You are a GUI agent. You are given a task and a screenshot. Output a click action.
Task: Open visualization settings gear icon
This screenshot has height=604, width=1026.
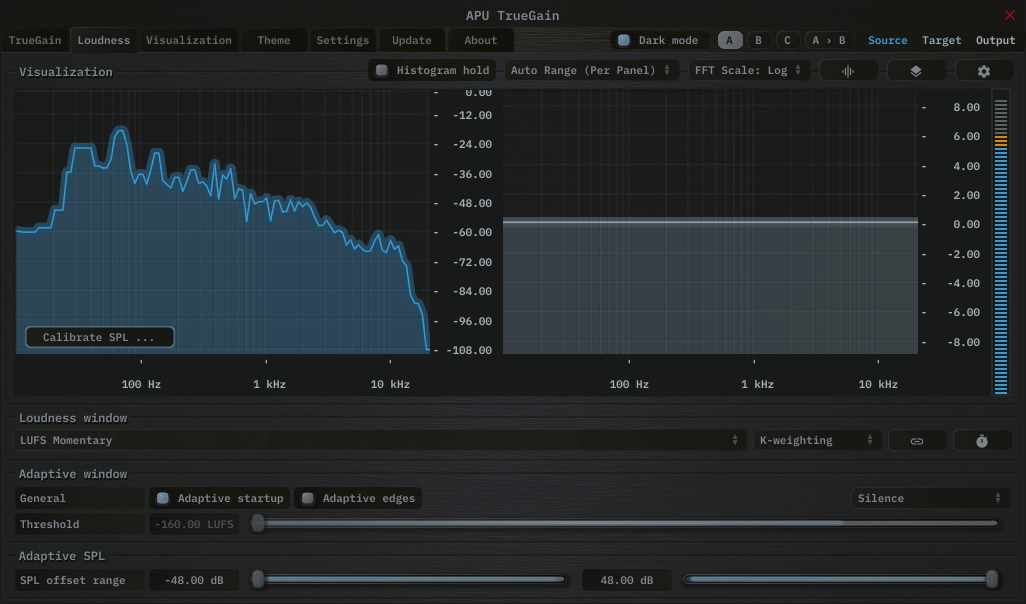pyautogui.click(x=984, y=71)
